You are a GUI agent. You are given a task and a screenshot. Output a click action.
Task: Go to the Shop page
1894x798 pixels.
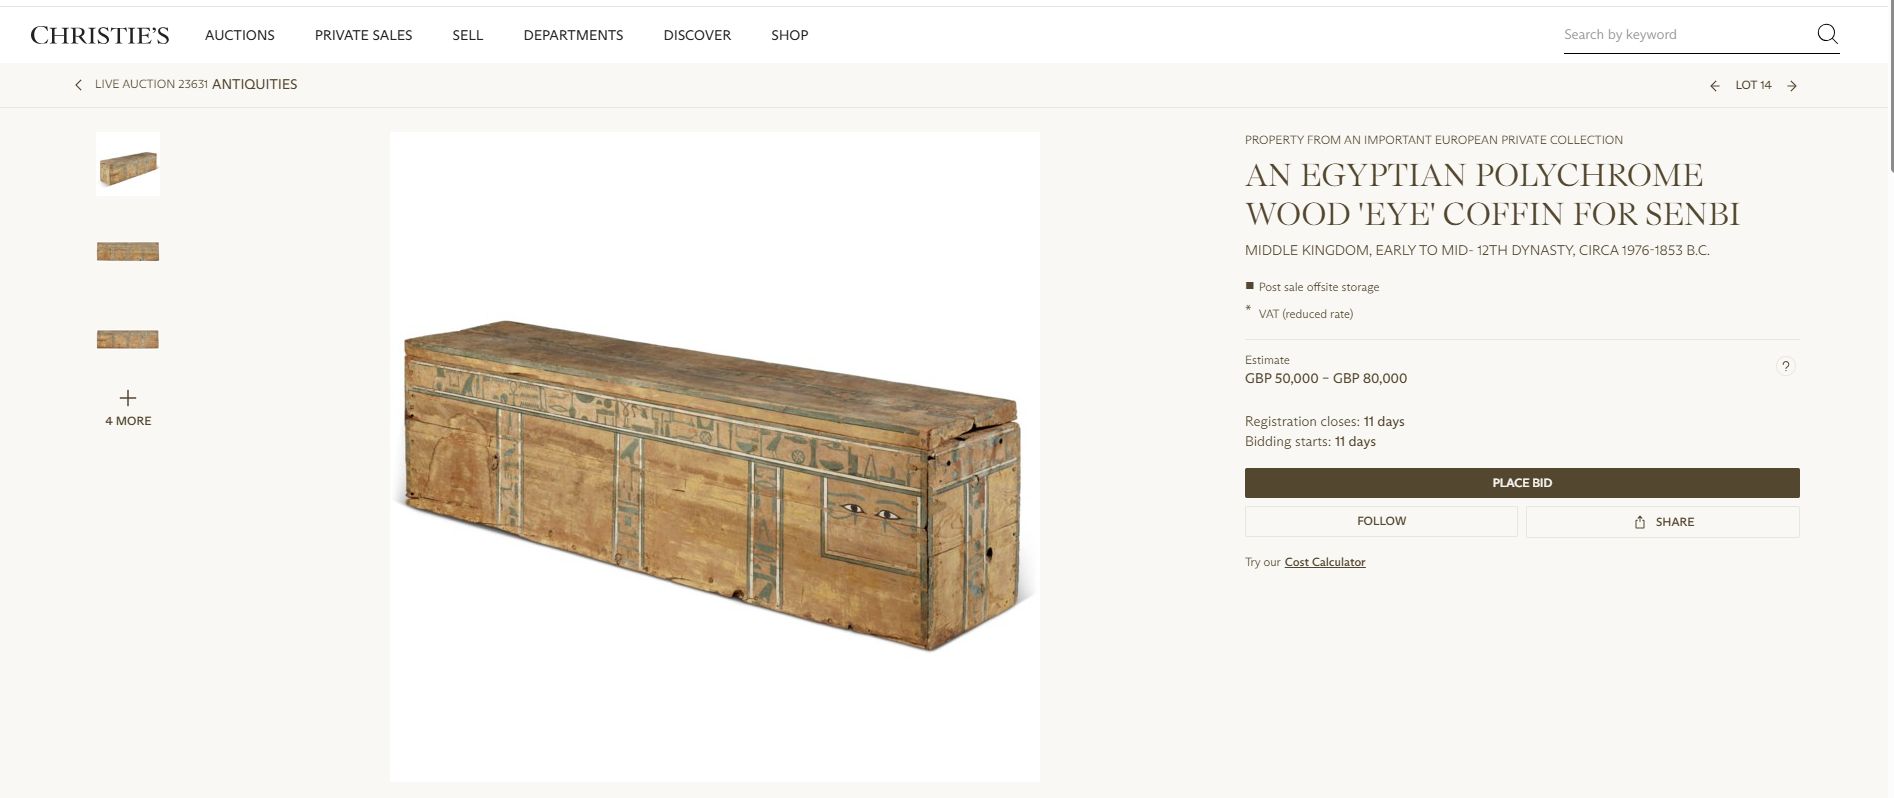point(789,35)
